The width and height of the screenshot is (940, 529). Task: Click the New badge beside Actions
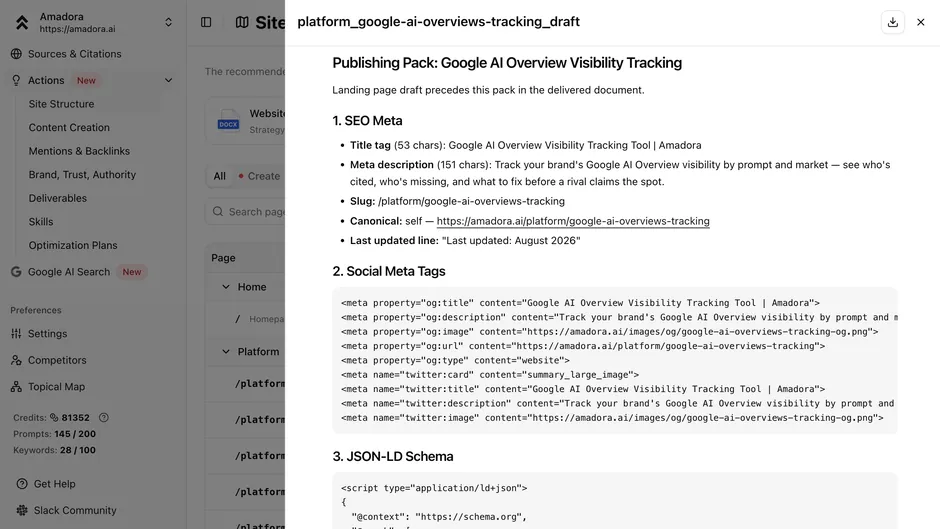point(86,80)
